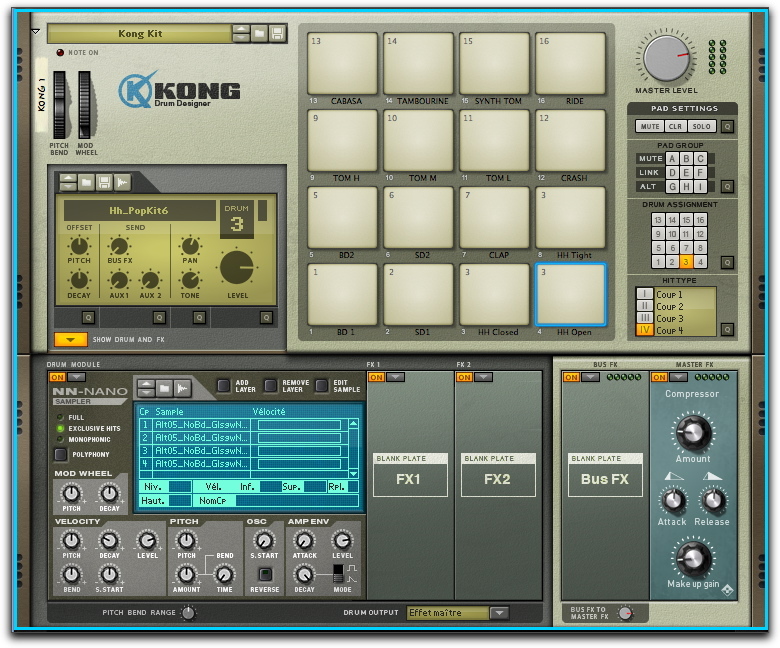
Task: Click the sample waveform icon above Hh_PopKit6
Action: coord(122,183)
